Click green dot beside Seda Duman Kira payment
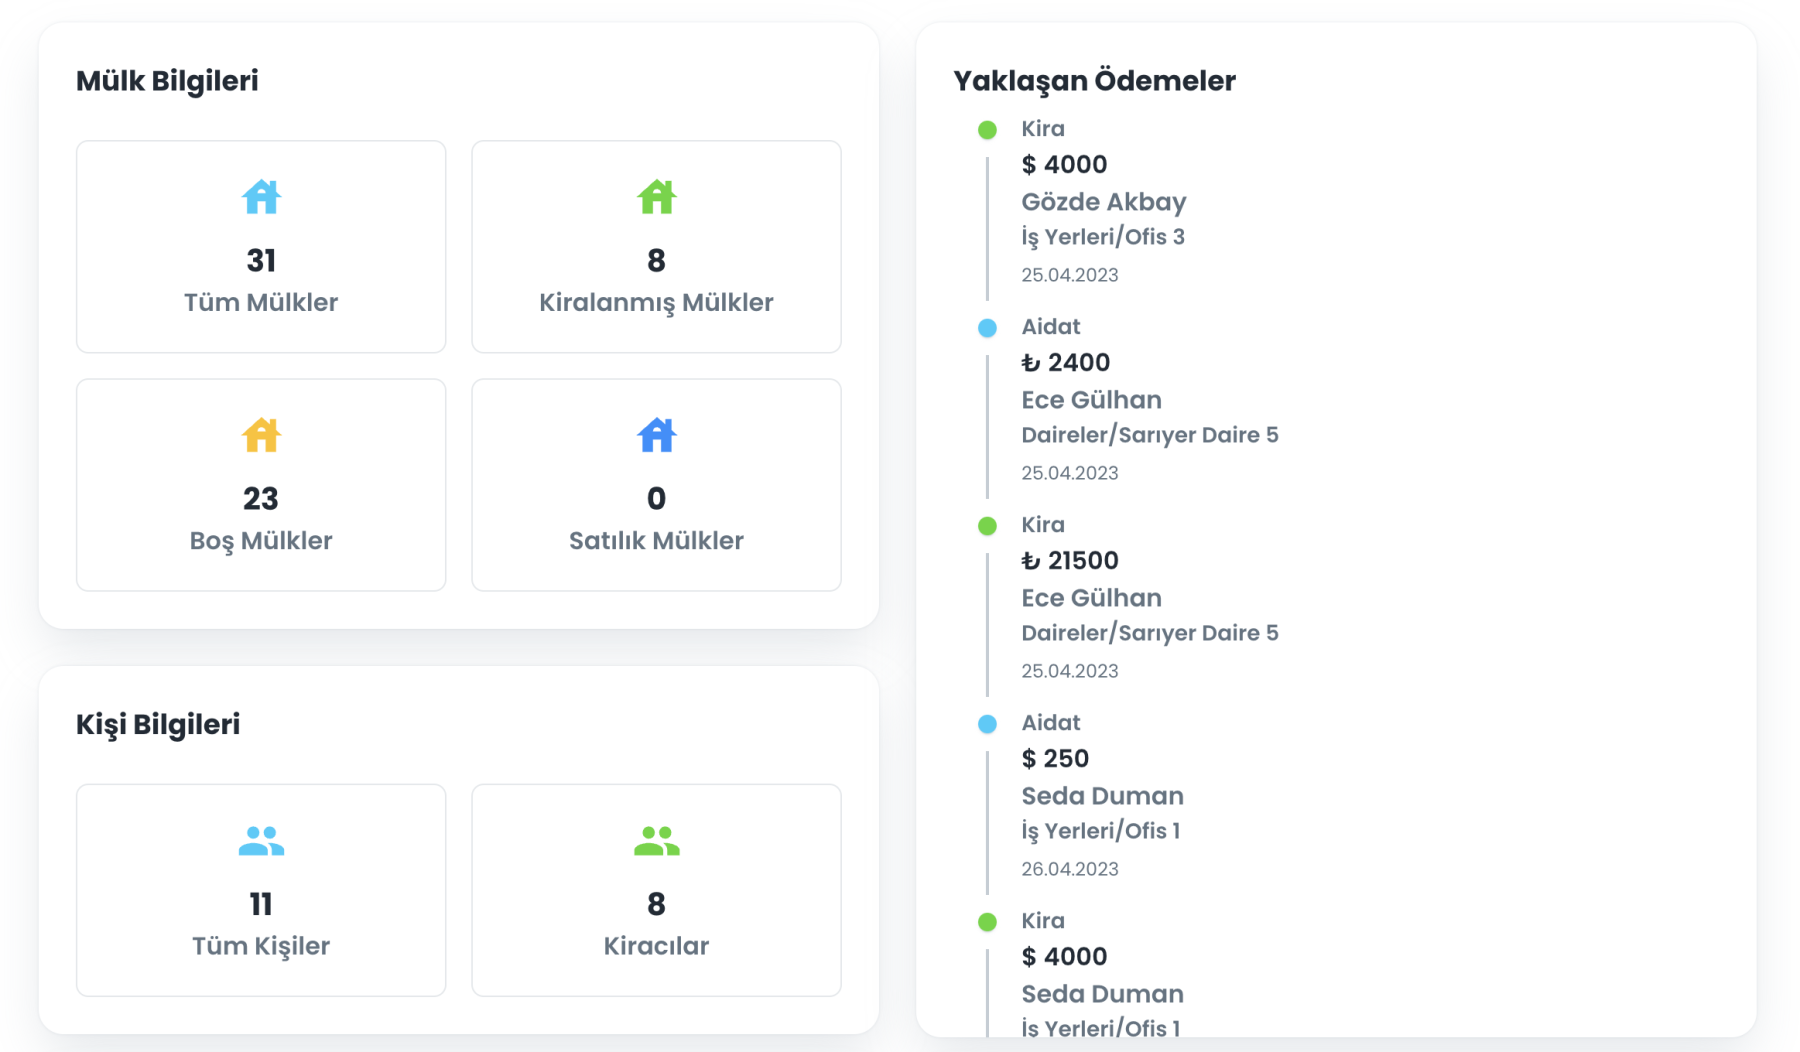The image size is (1800, 1052). pyautogui.click(x=987, y=922)
